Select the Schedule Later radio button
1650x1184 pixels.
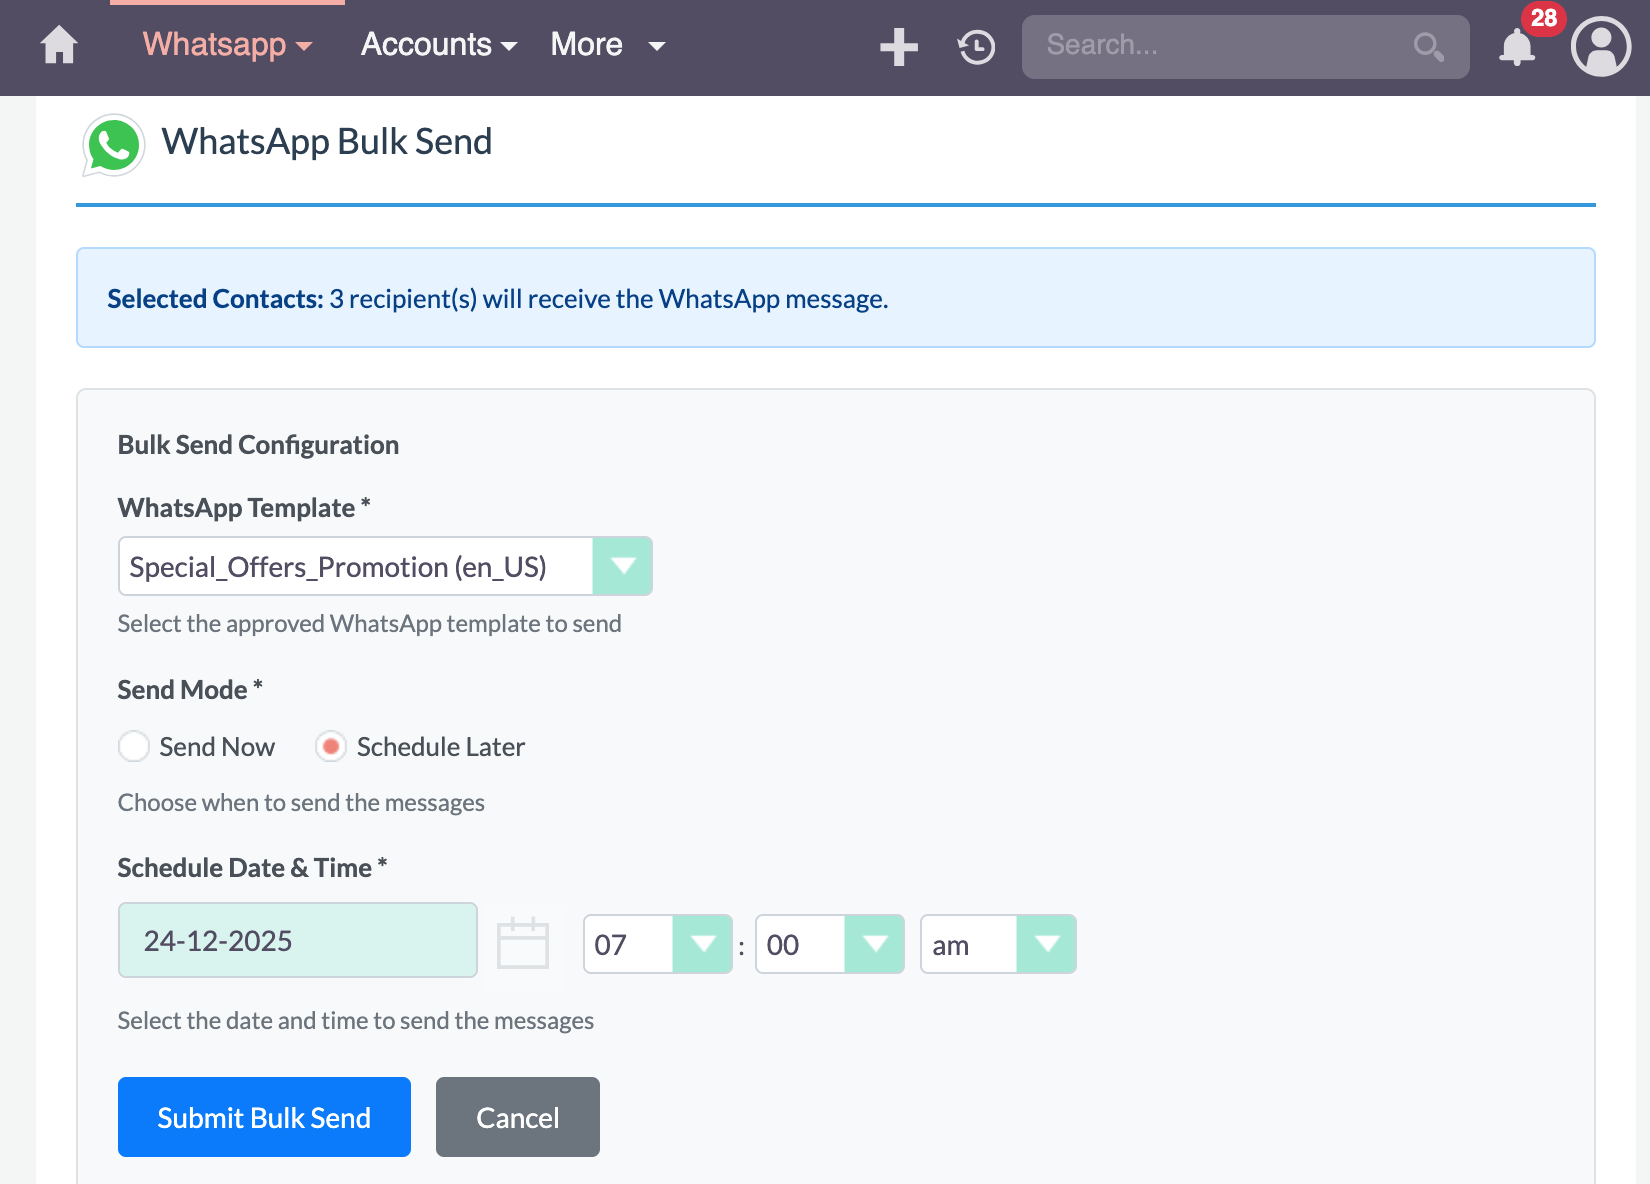point(330,746)
